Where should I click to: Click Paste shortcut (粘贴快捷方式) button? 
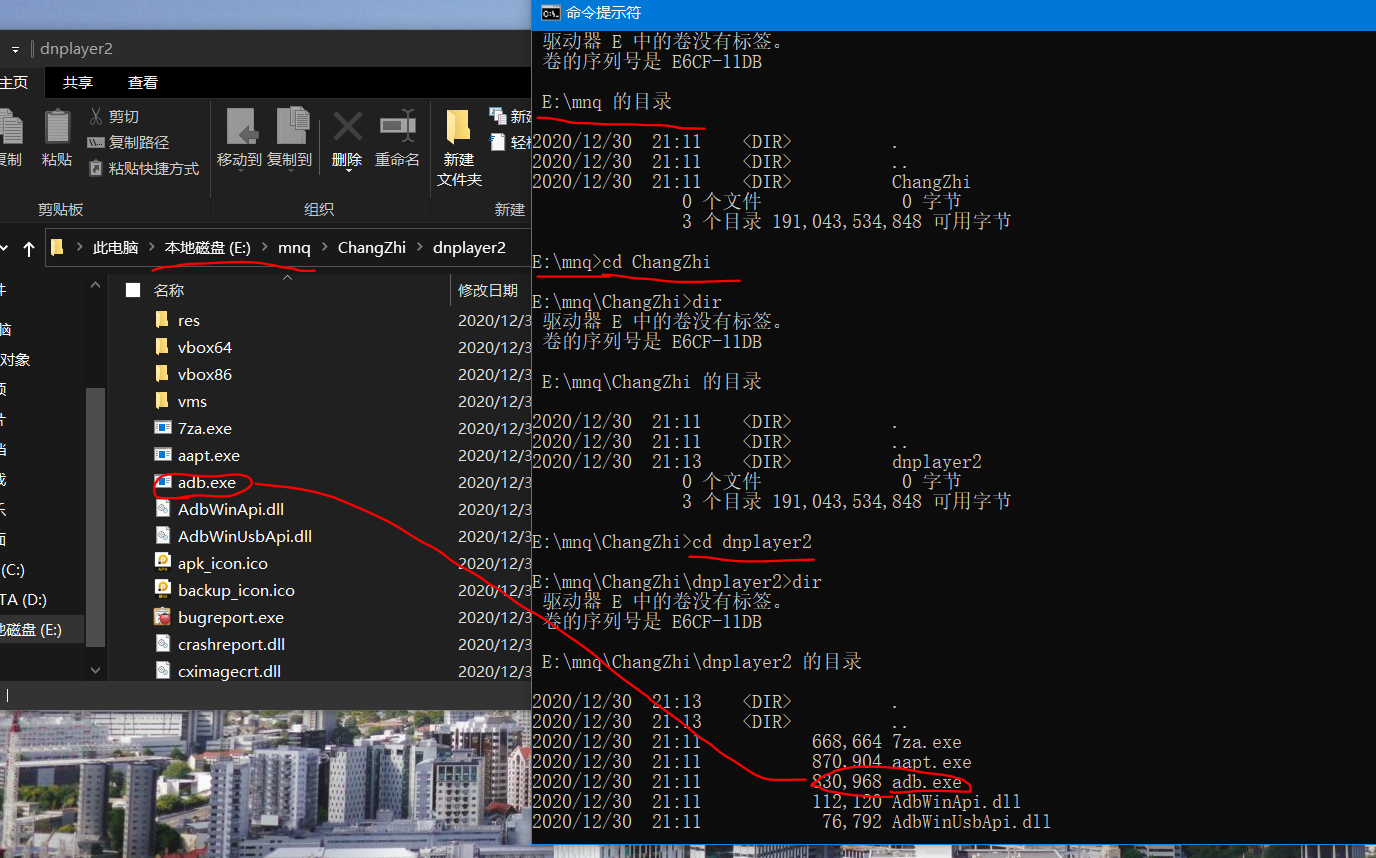(x=143, y=168)
